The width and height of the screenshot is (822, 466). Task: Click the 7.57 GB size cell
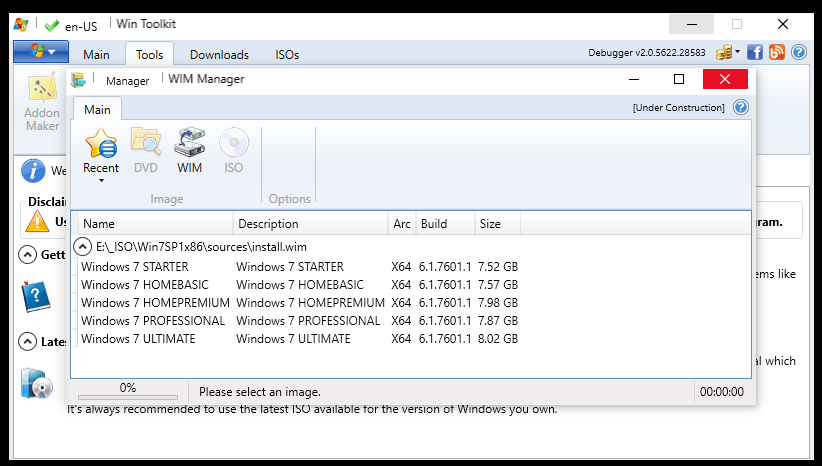[497, 285]
